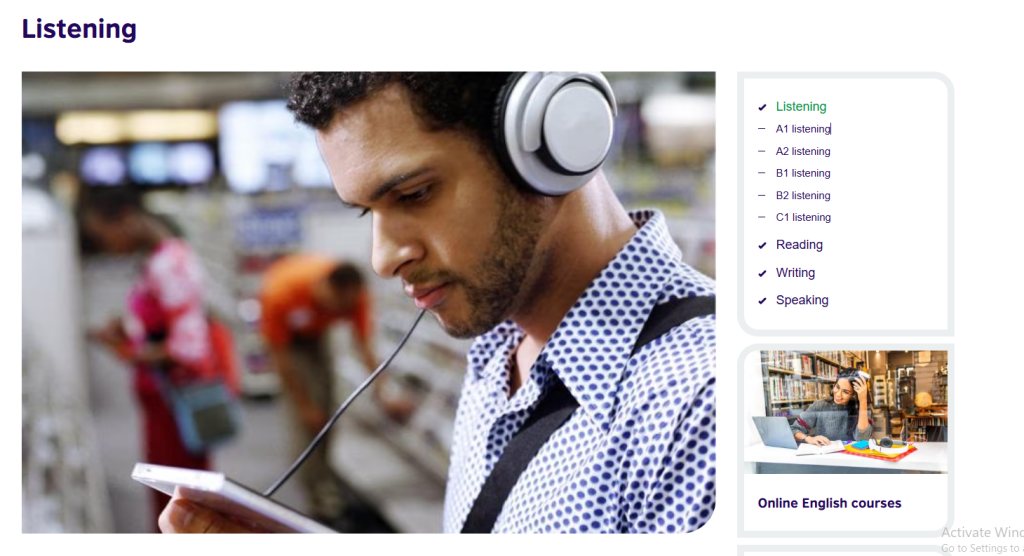This screenshot has width=1024, height=556.
Task: Expand the Writing section
Action: point(795,272)
